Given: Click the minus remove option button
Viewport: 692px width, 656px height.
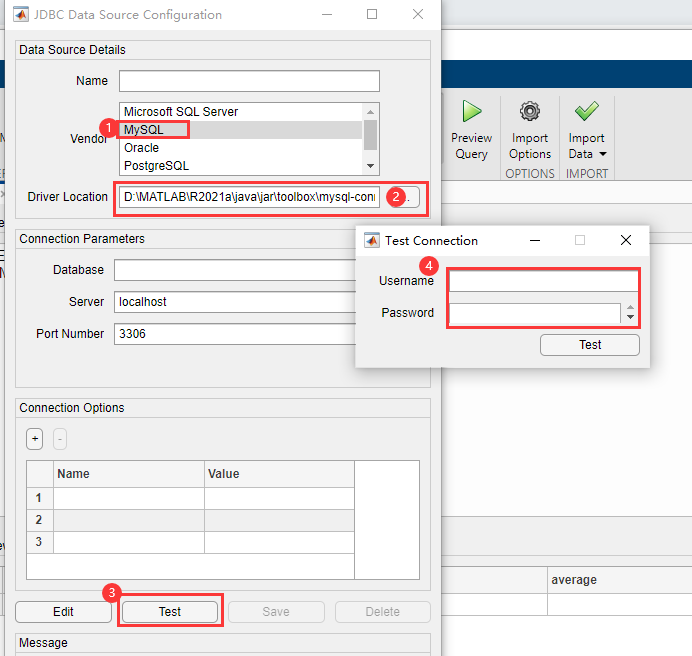Looking at the screenshot, I should [60, 439].
